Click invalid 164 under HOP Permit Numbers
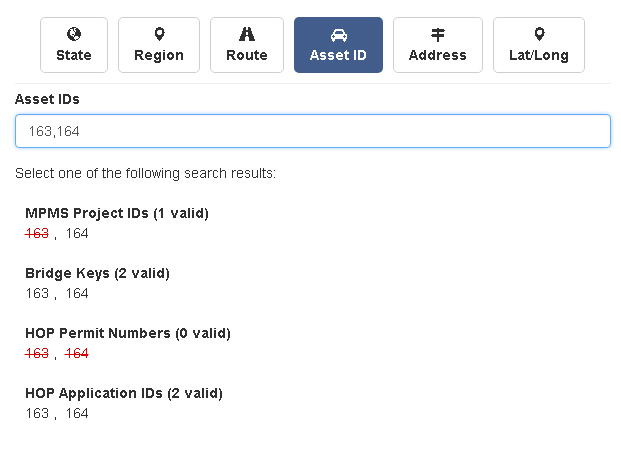621x455 pixels. [77, 353]
